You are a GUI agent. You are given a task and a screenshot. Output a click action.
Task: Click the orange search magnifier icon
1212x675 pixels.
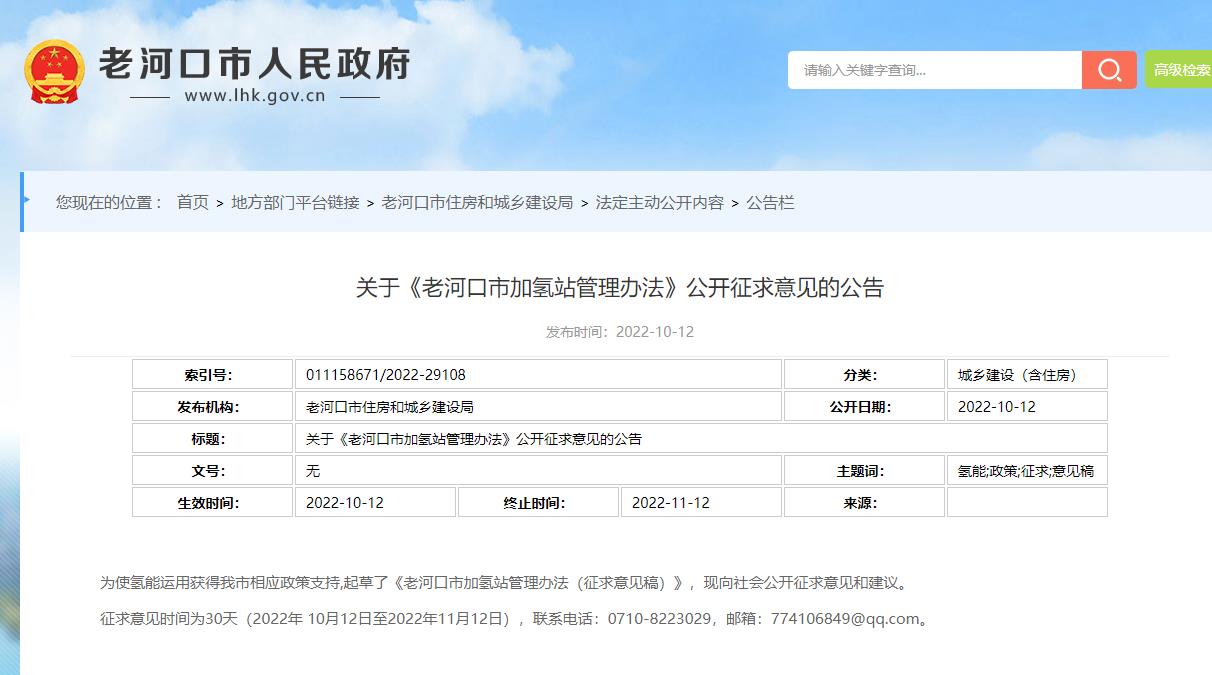pos(1108,70)
